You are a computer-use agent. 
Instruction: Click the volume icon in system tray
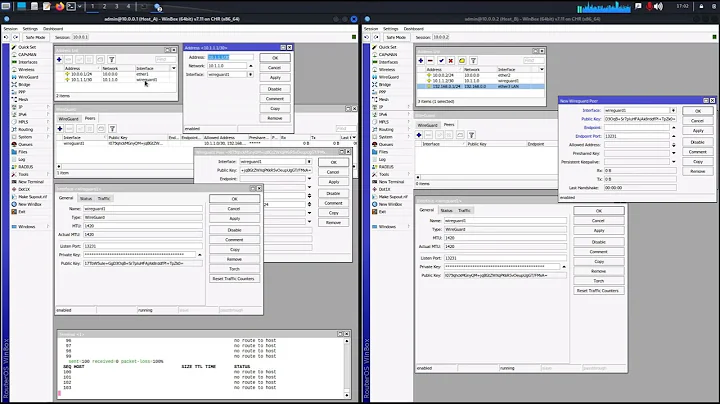[658, 6]
